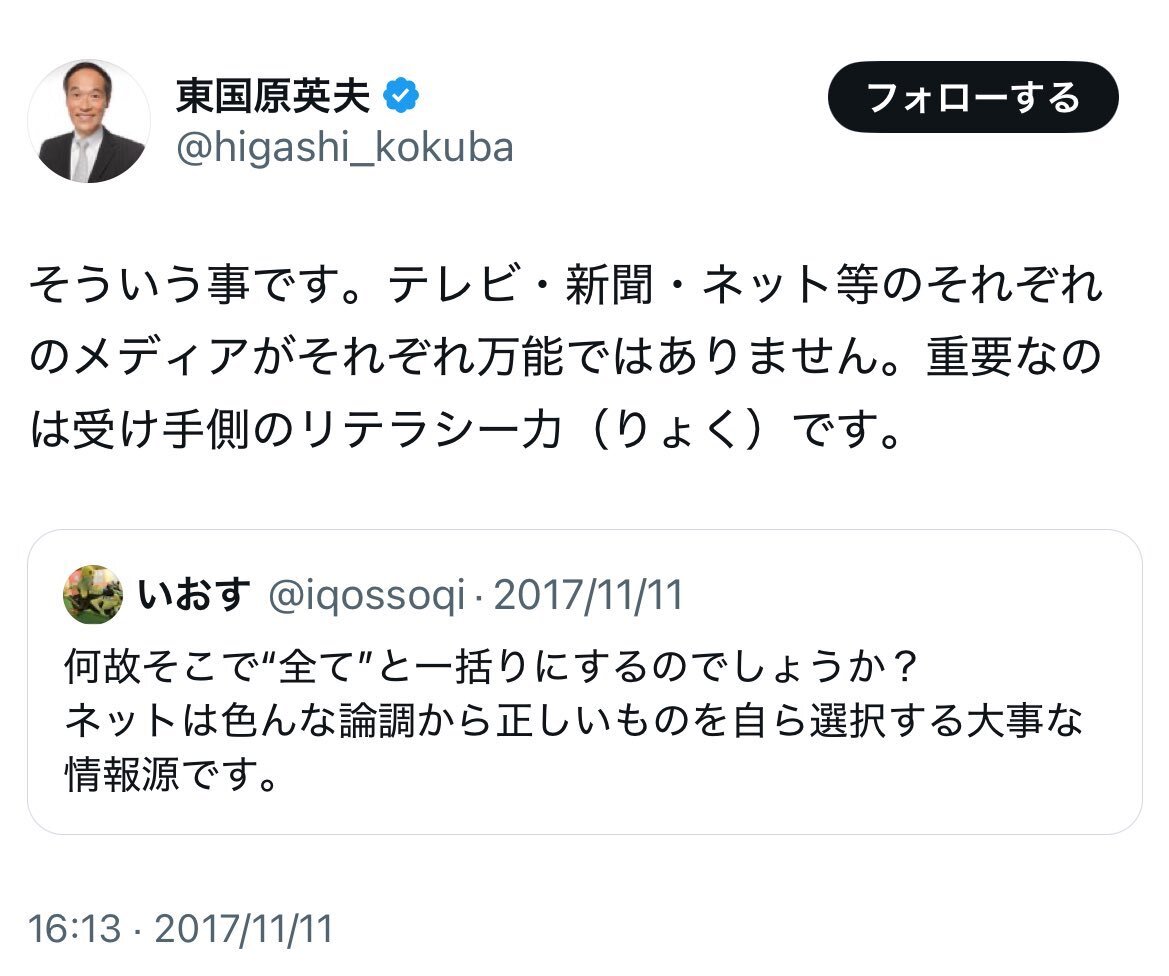Click the @higashi_kokuba handle
Image resolution: width=1169 pixels, height=976 pixels.
(x=344, y=148)
